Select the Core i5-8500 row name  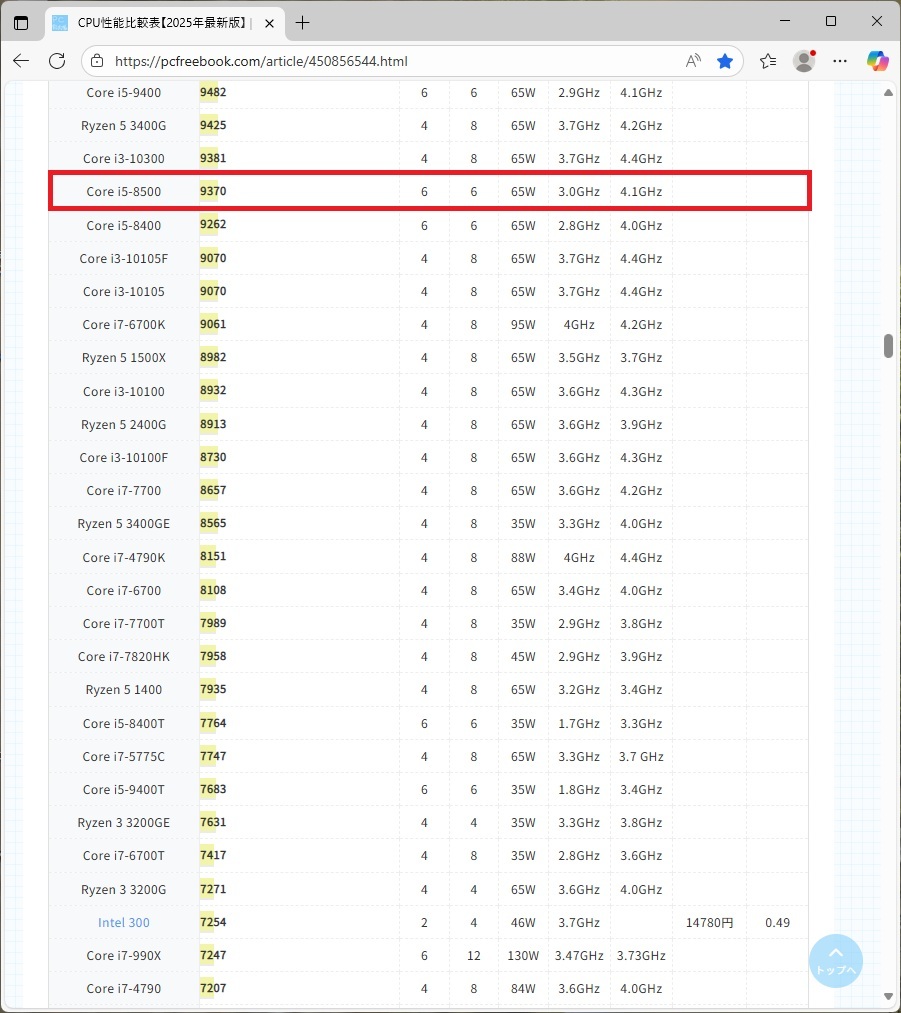pos(123,191)
